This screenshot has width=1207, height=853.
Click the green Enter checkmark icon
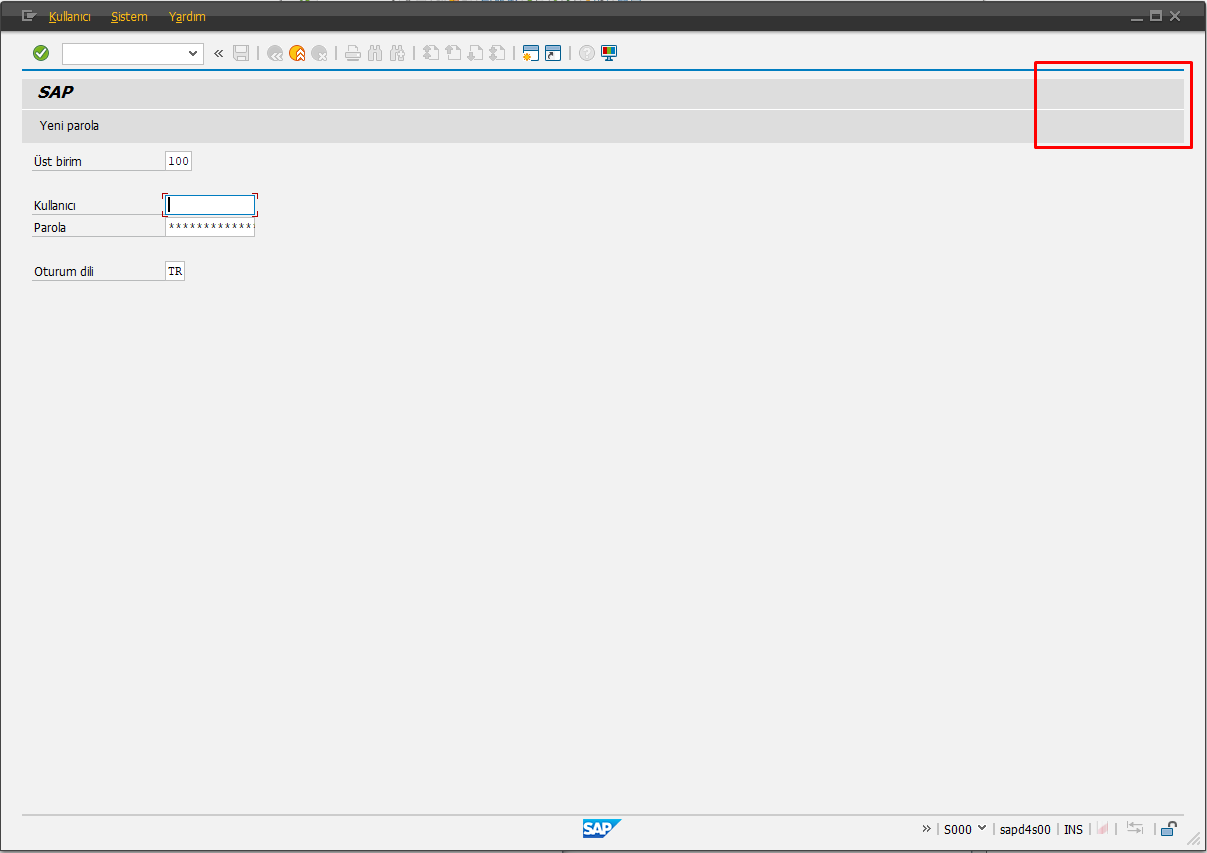point(41,53)
